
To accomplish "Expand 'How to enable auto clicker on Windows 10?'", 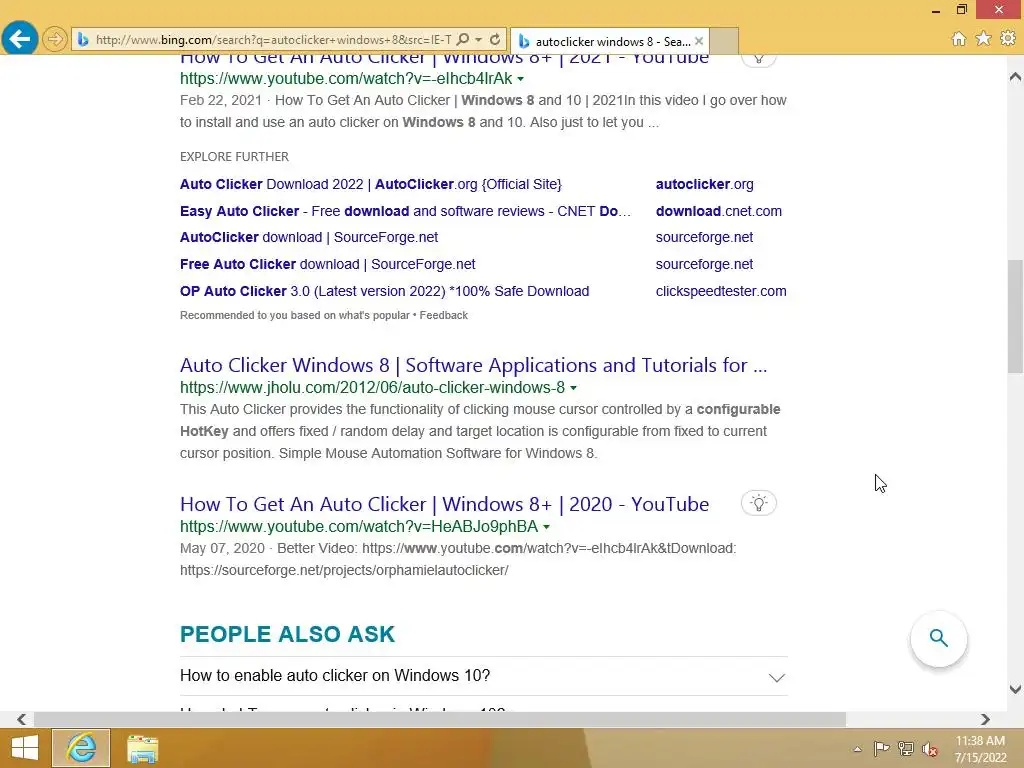I will [x=483, y=676].
